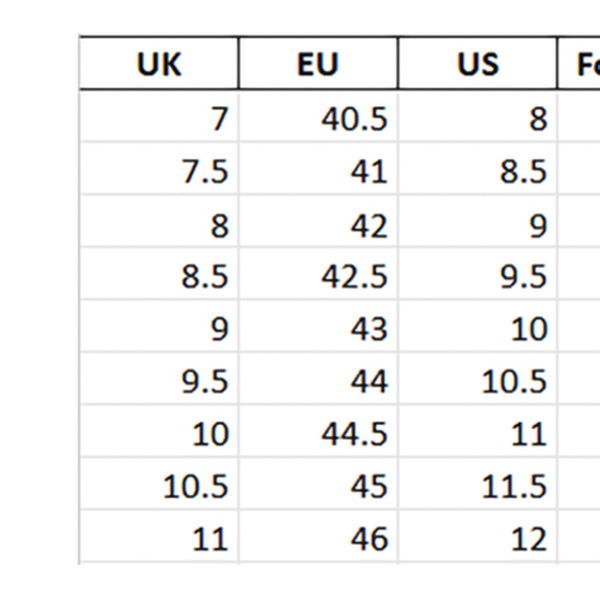This screenshot has width=600, height=600.
Task: Click EU size 42 cell
Action: point(318,224)
